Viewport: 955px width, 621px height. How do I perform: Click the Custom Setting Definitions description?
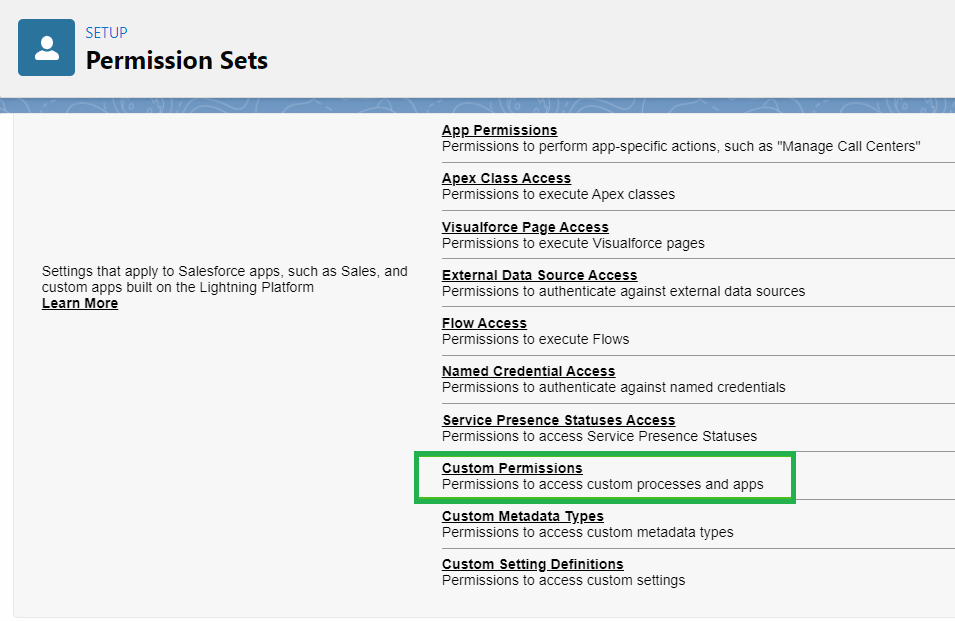point(563,580)
